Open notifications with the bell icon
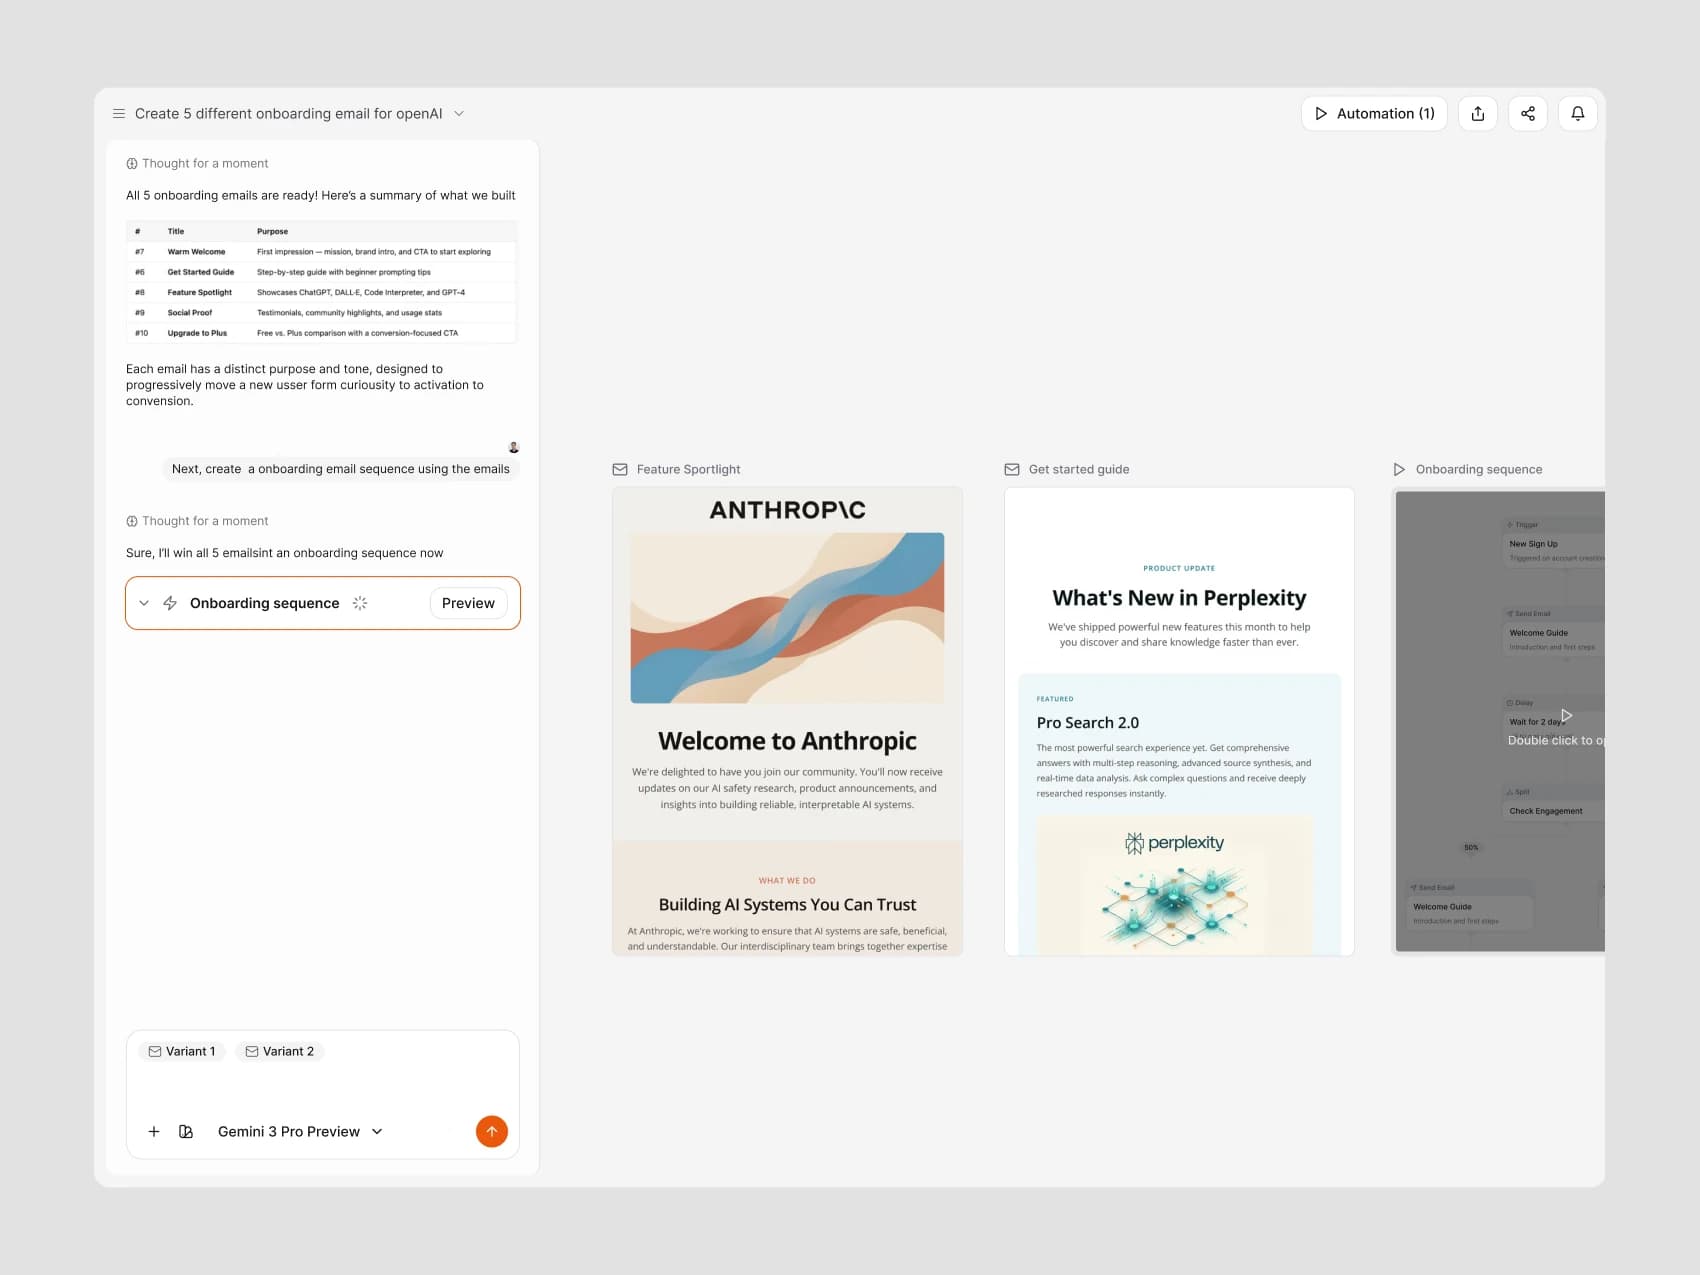 point(1578,114)
